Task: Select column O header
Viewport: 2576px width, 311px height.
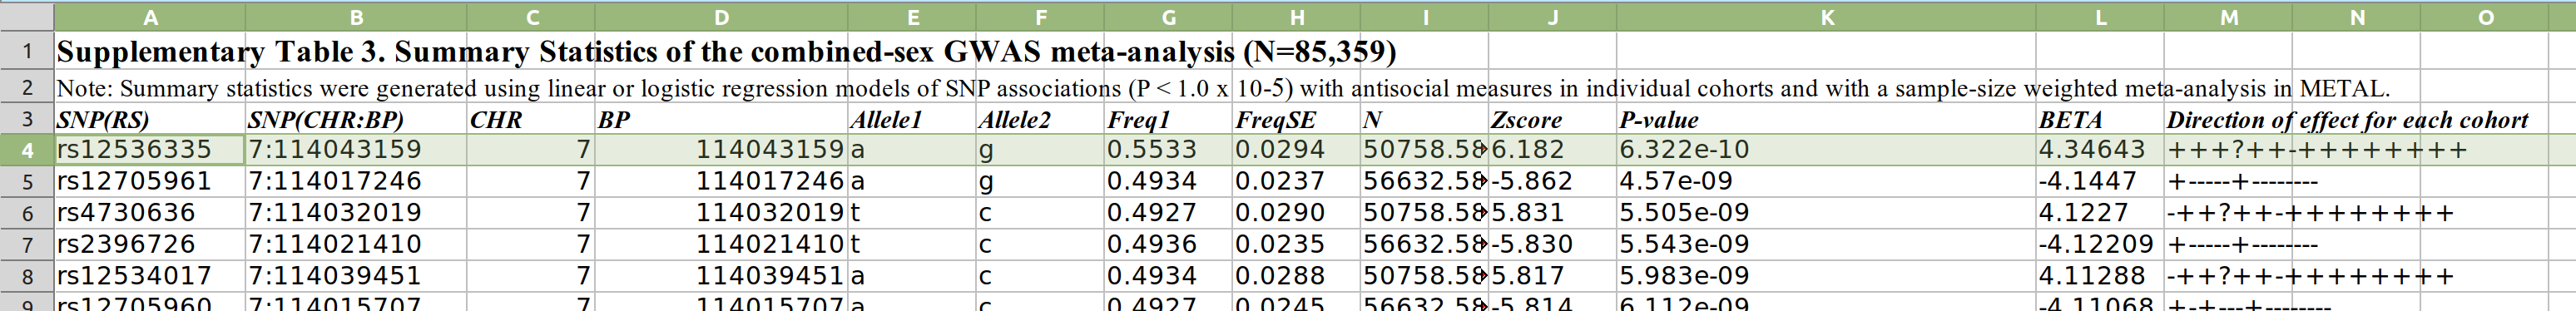Action: [x=2485, y=17]
